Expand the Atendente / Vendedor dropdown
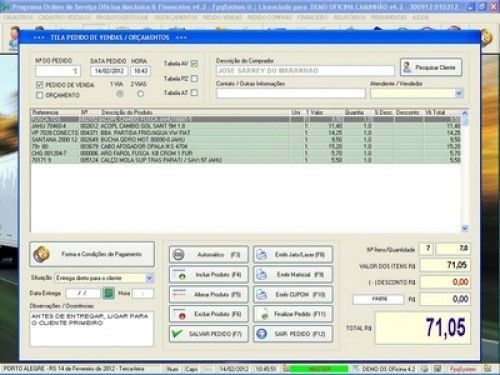The height and width of the screenshot is (375, 500). pos(459,93)
